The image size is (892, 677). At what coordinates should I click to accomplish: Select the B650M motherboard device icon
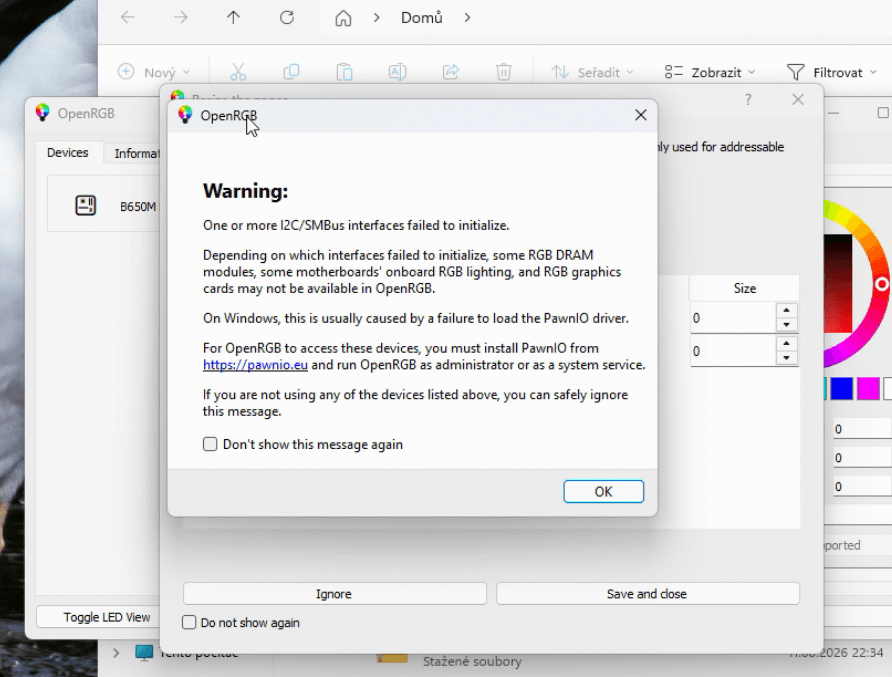pos(85,205)
